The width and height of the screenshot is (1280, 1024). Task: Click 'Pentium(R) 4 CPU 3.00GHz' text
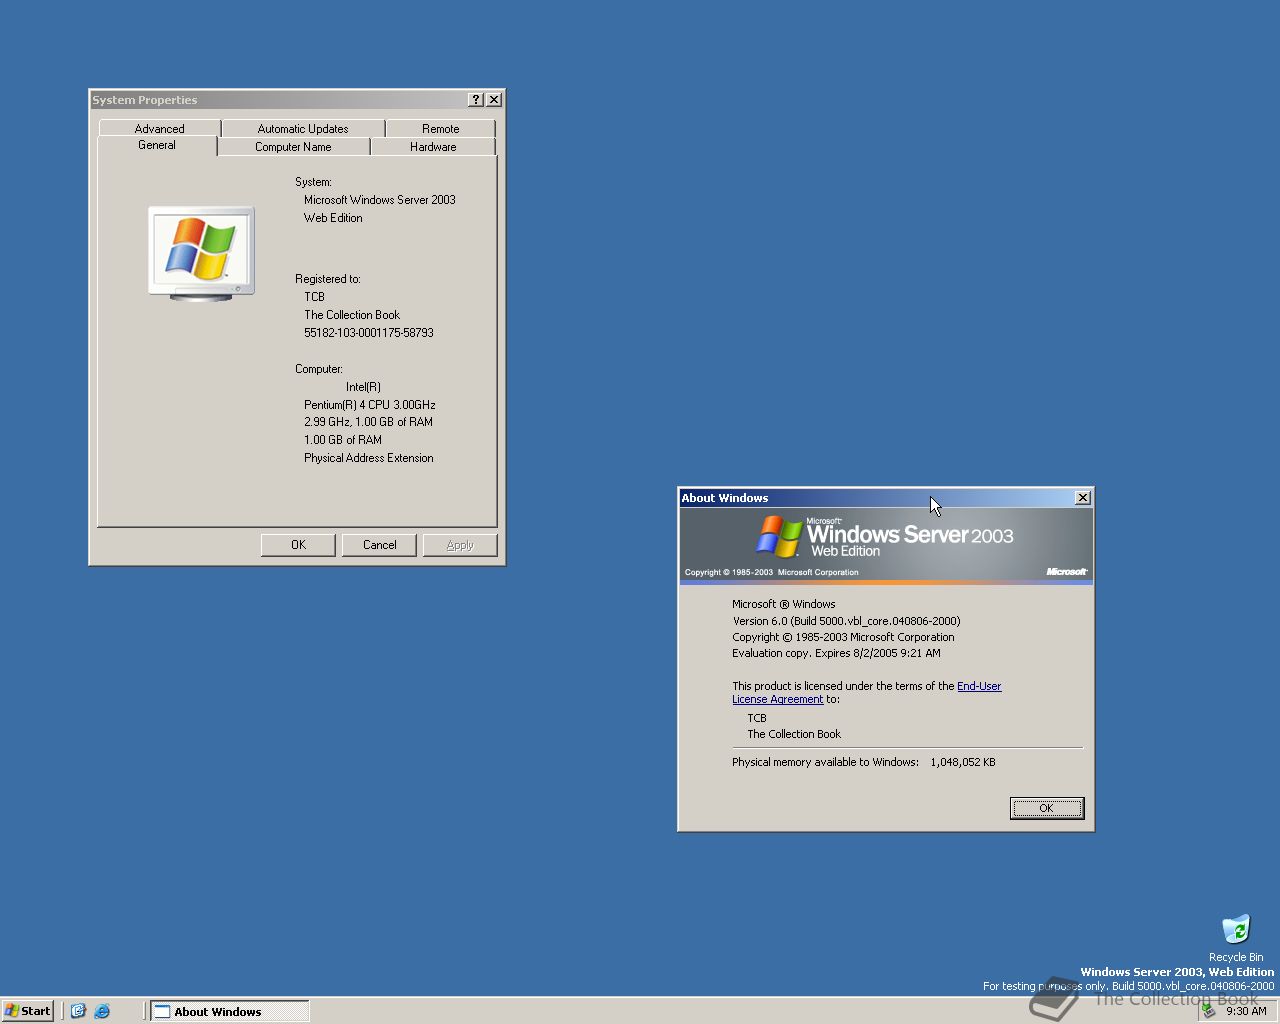click(x=370, y=404)
